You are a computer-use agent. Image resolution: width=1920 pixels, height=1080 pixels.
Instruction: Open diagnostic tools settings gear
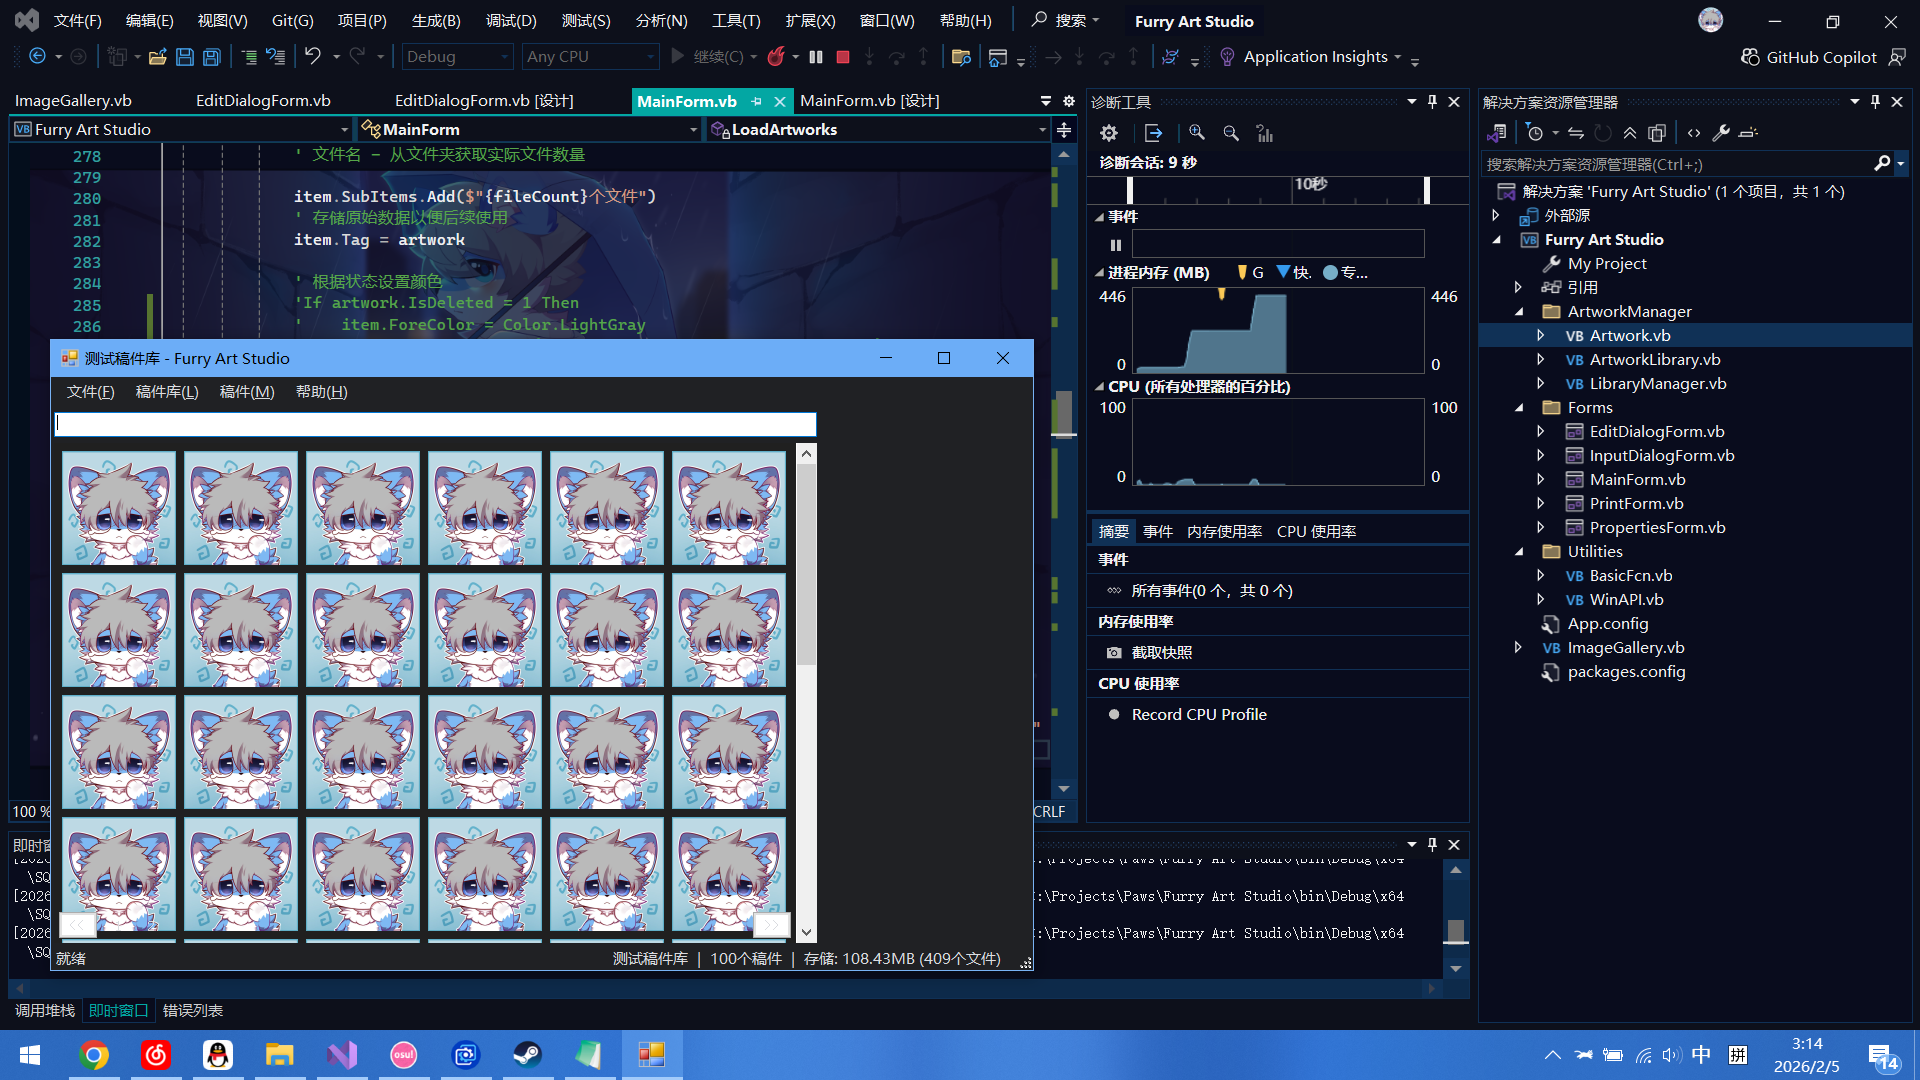(1108, 133)
